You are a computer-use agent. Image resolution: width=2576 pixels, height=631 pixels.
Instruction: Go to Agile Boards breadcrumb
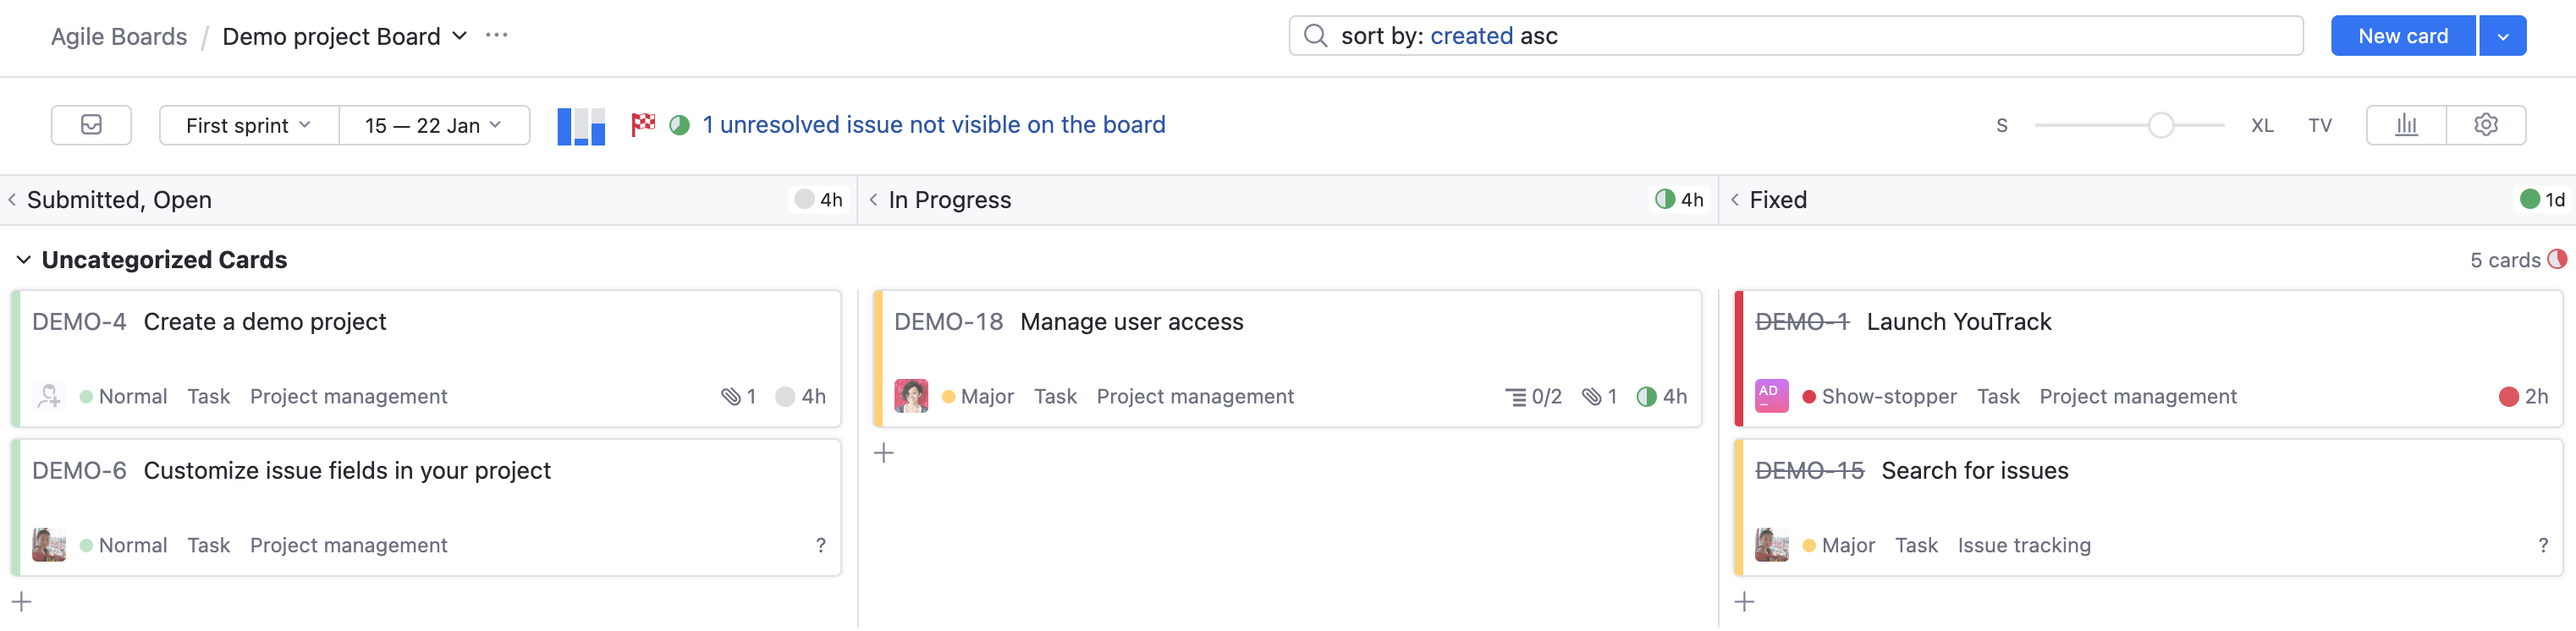pyautogui.click(x=119, y=37)
